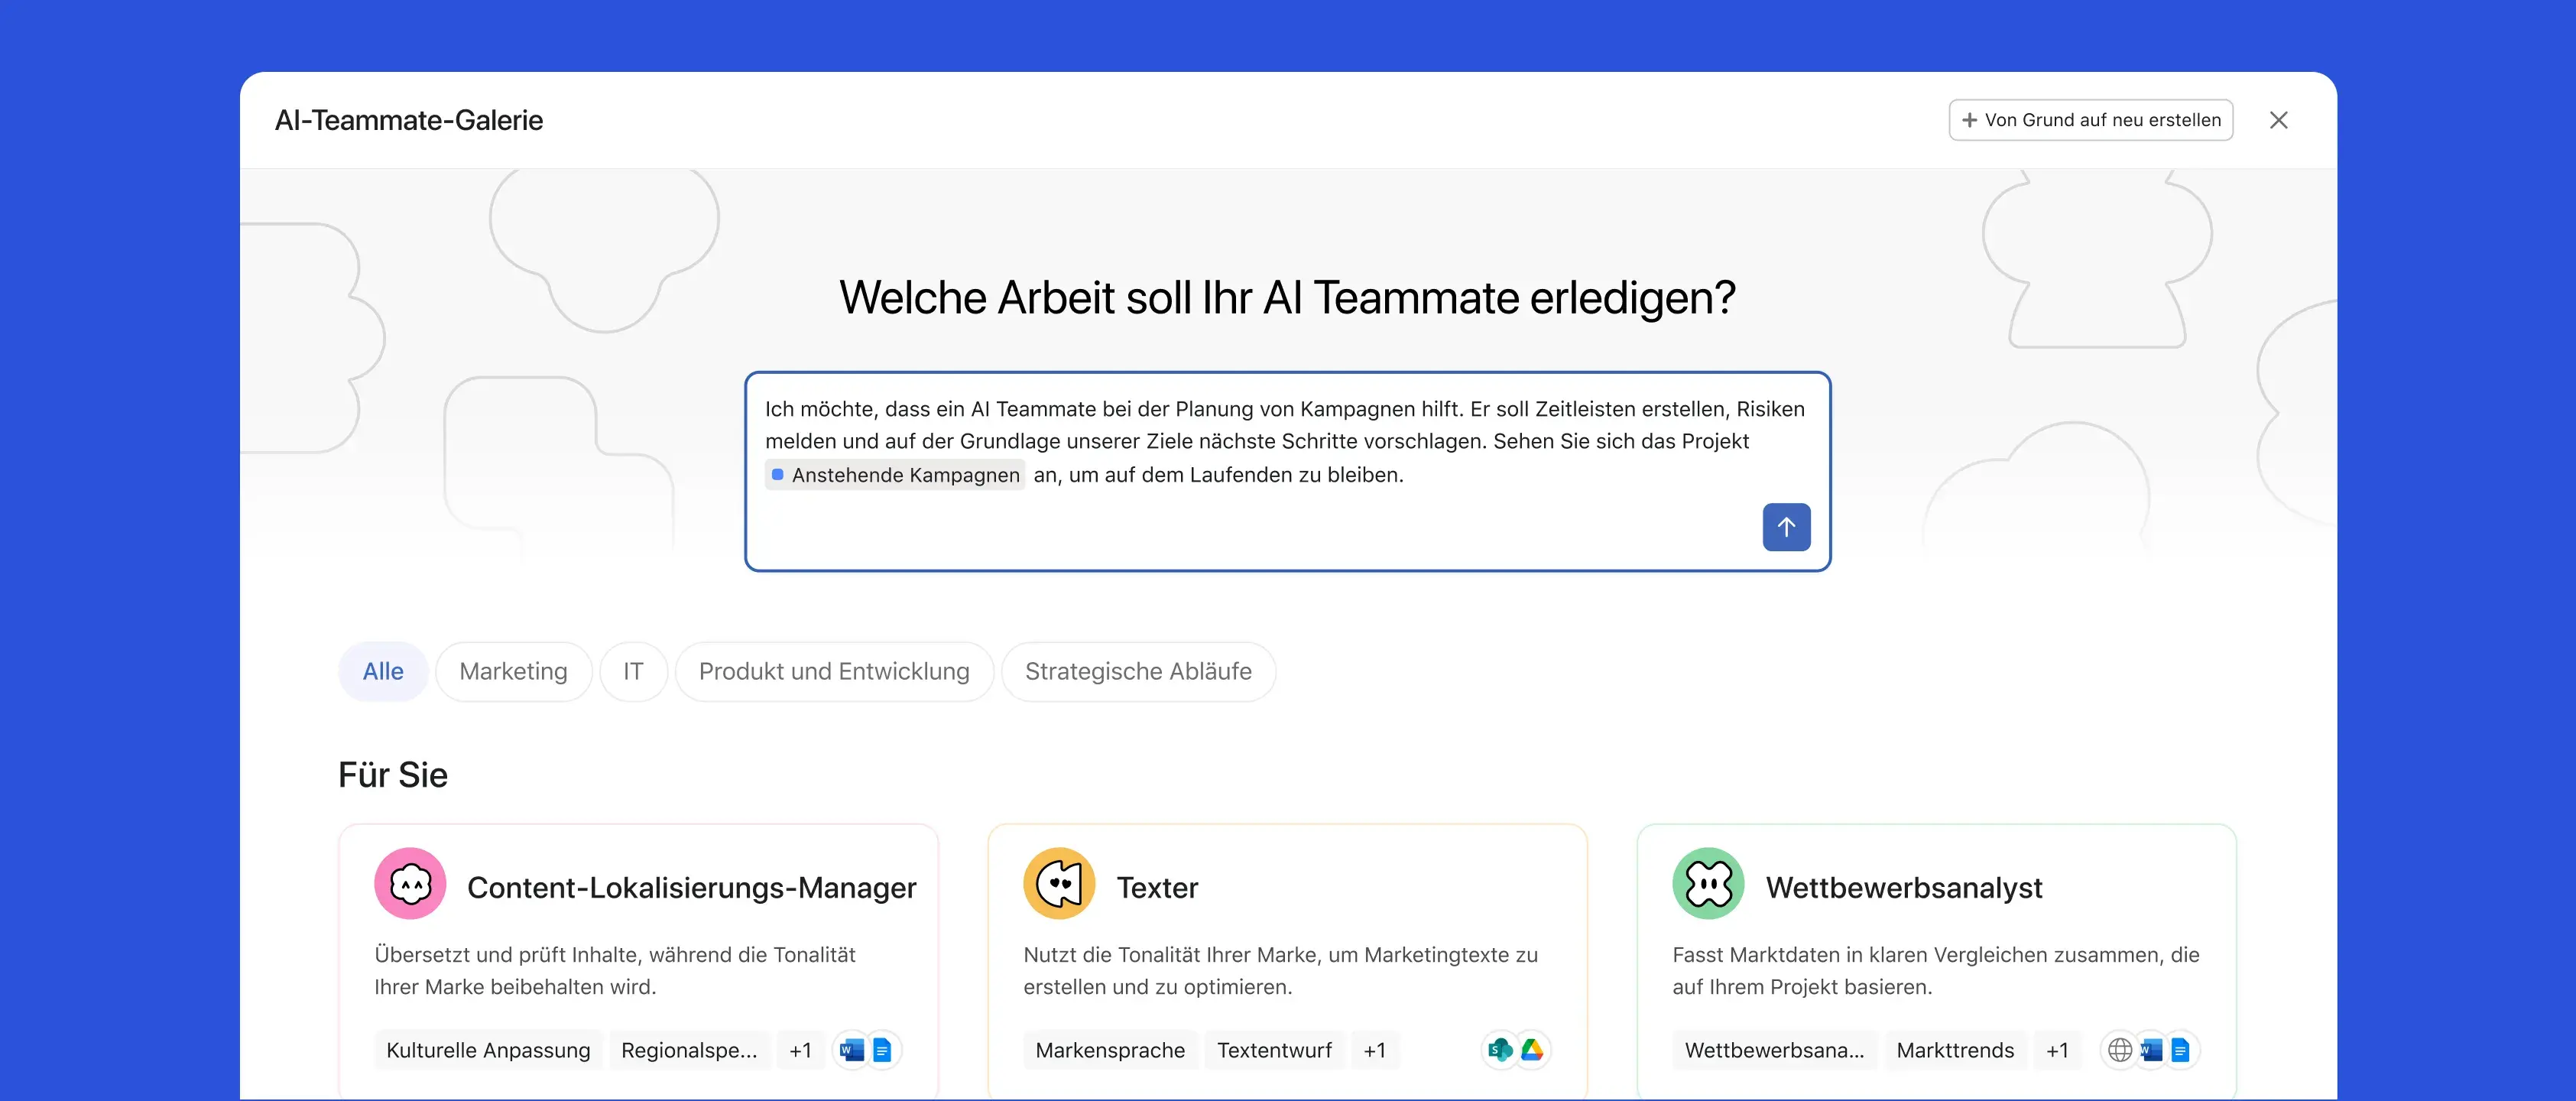Click the Content-Lokalisierungs-Manager pink avatar icon
This screenshot has width=2576, height=1101.
pos(410,884)
